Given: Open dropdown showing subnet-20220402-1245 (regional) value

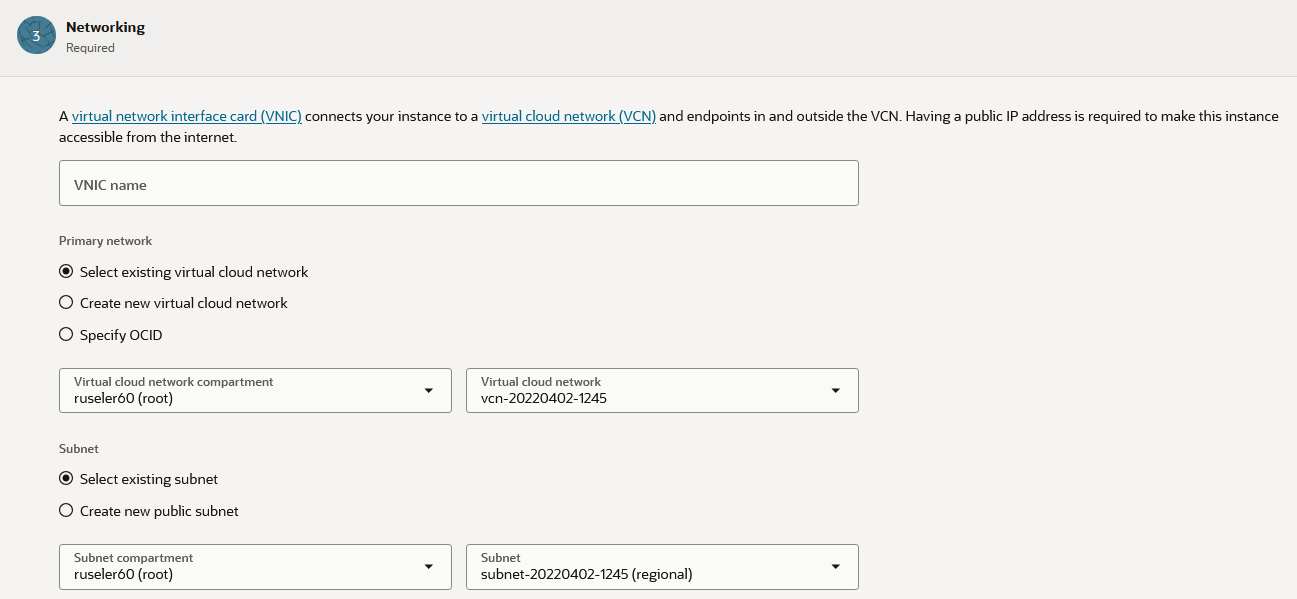Looking at the screenshot, I should tap(650, 573).
